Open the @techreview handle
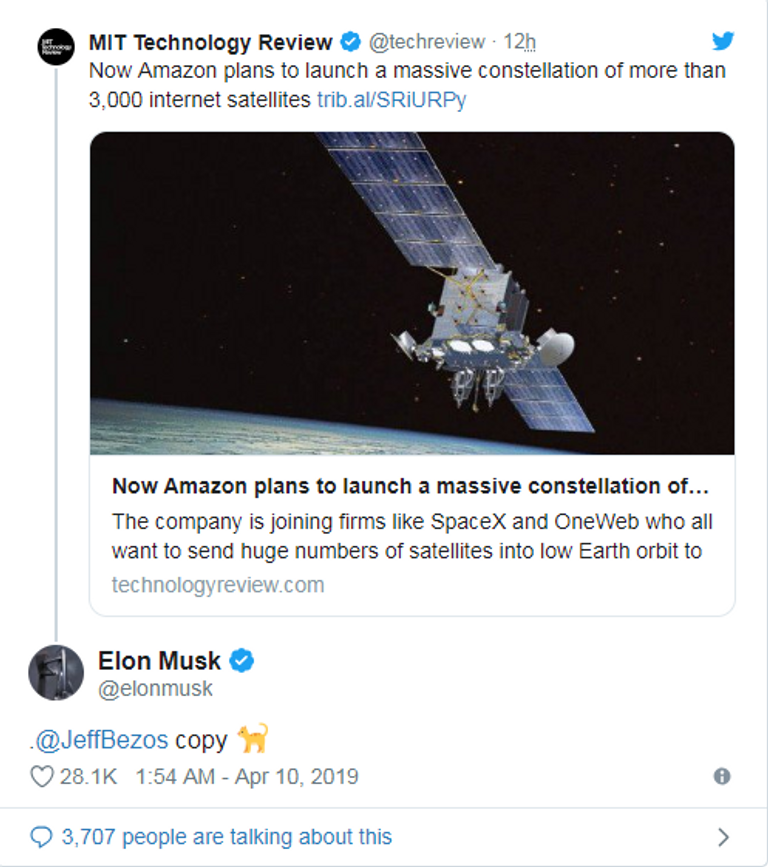This screenshot has width=768, height=867. coord(427,42)
